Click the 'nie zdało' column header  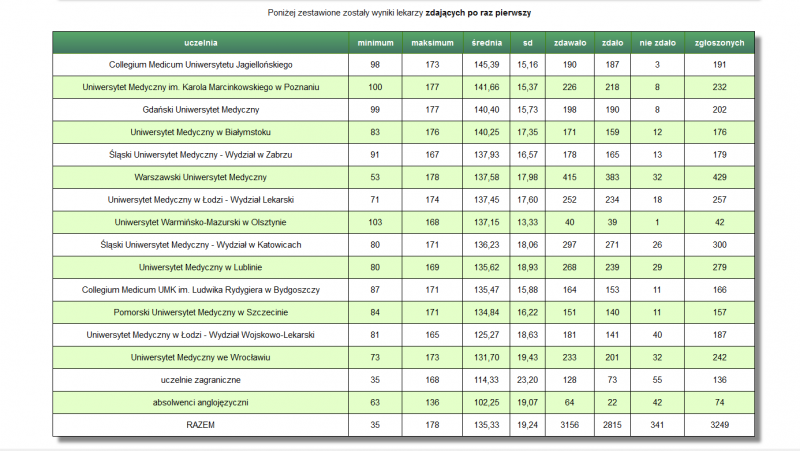(657, 43)
